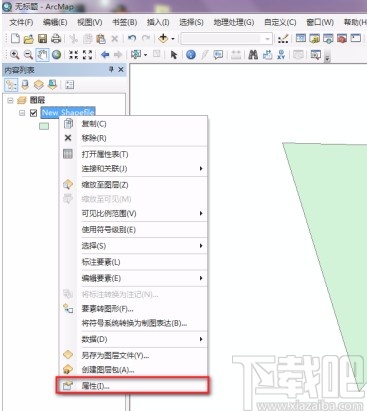
Task: Open the Editor toolbar icon
Action: 283,39
